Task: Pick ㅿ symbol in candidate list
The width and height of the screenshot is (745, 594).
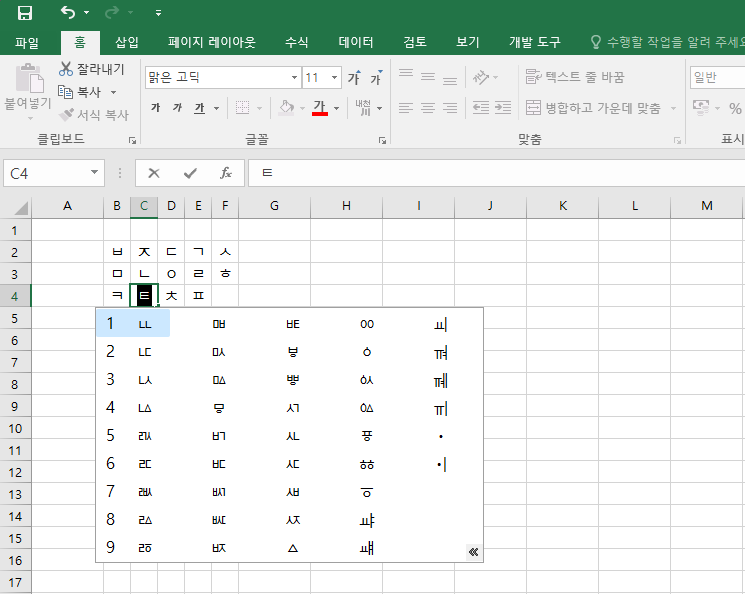Action: click(293, 548)
